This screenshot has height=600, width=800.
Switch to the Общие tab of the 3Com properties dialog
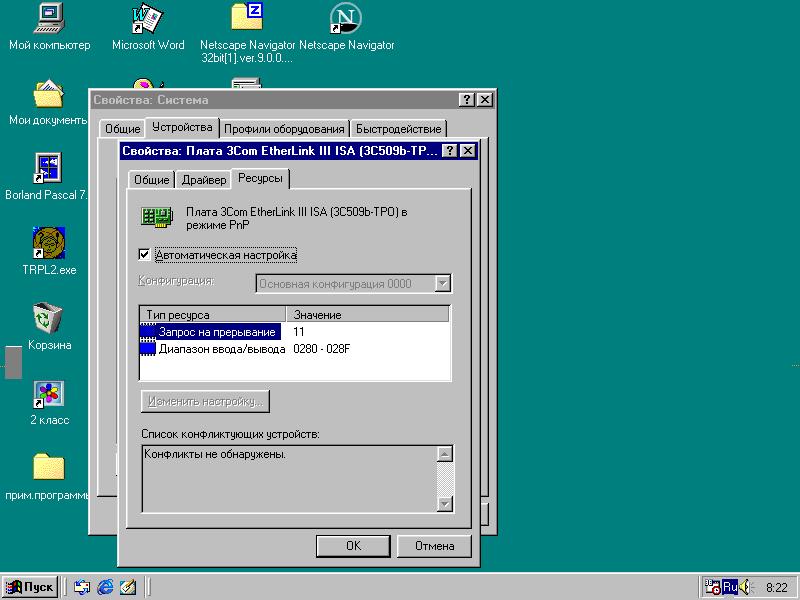152,180
